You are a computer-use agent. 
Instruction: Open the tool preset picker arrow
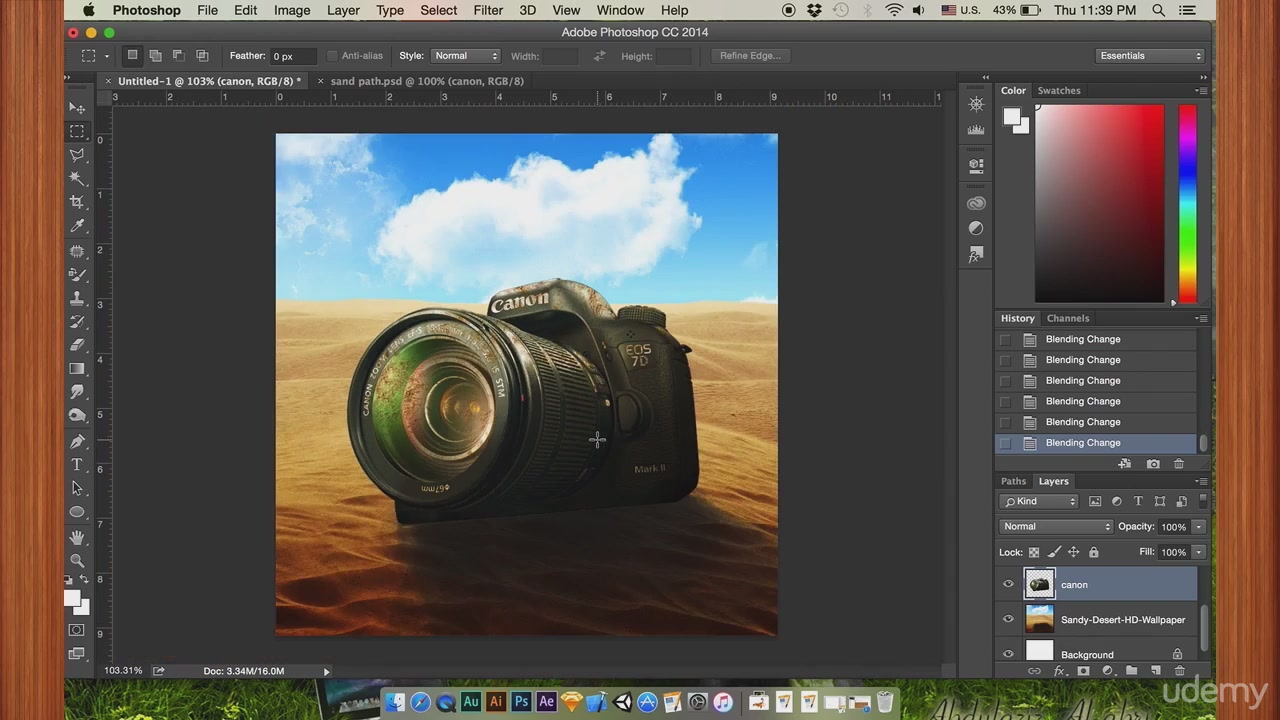tap(106, 56)
